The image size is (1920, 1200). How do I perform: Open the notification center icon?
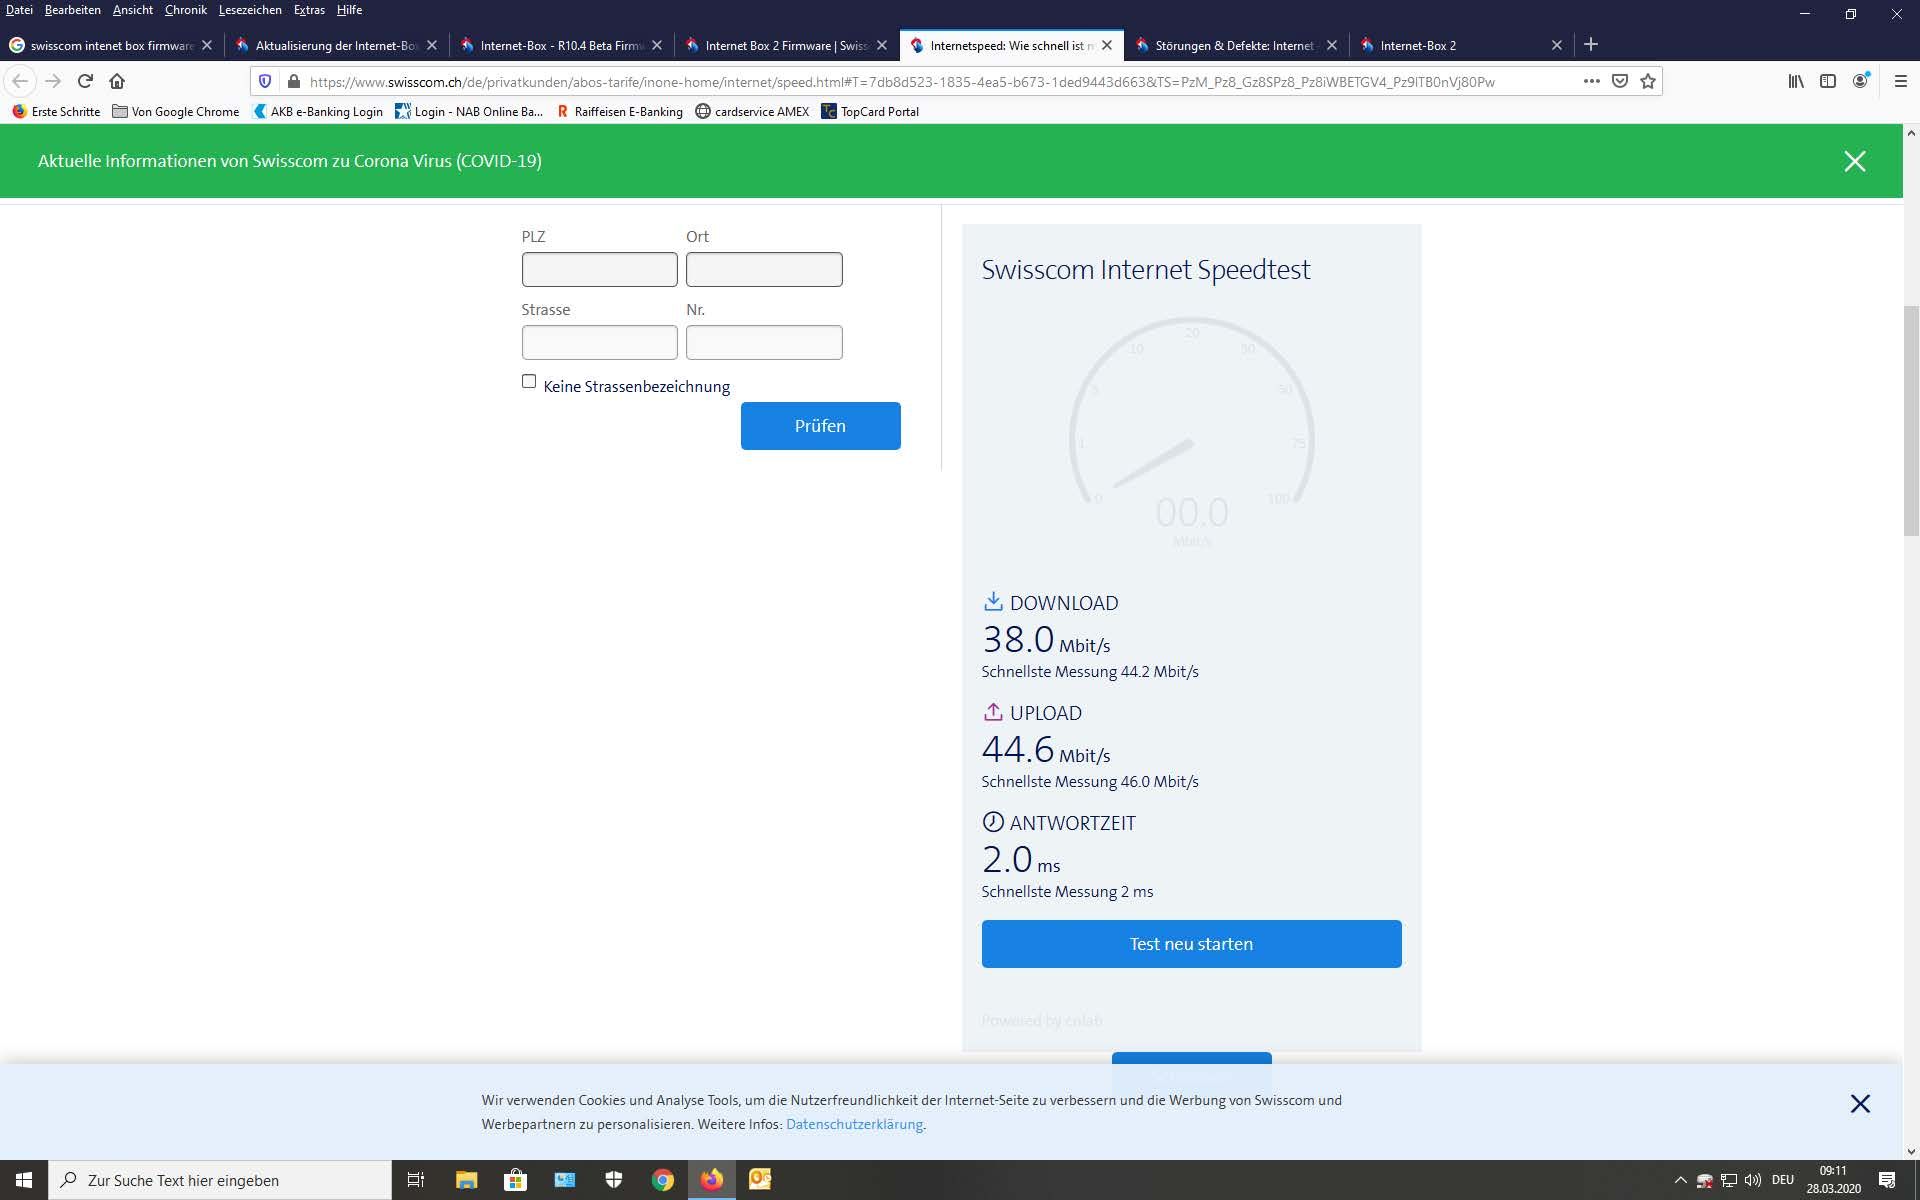point(1887,1180)
